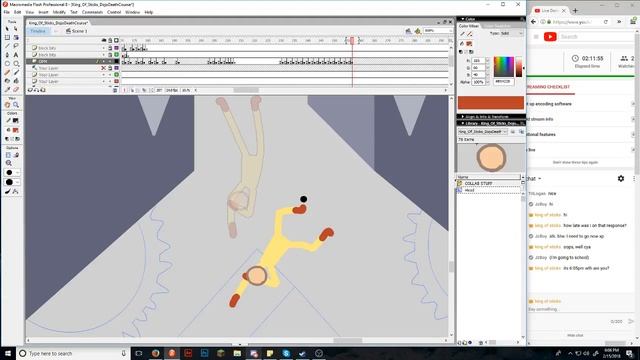Select the Ink Bottle tool
The image size is (640, 360).
tap(7, 81)
